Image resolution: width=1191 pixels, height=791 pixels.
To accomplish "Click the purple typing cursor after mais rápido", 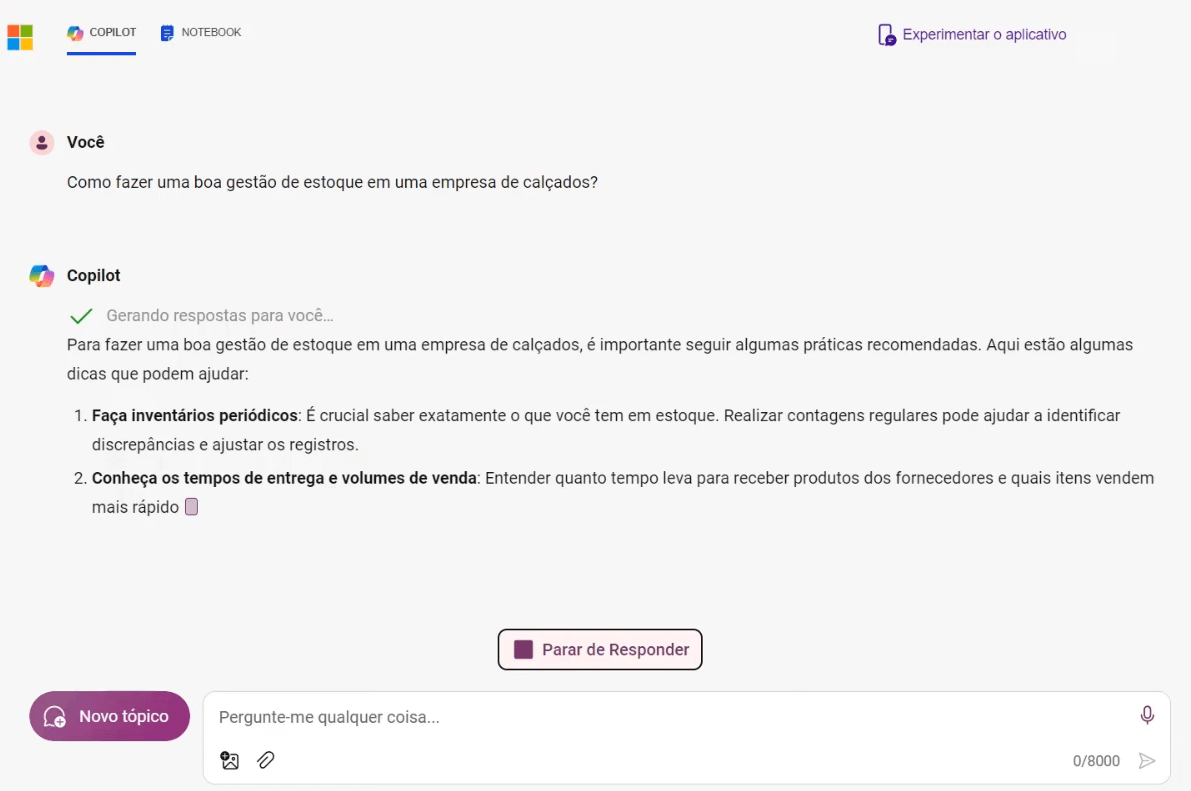I will tap(192, 507).
